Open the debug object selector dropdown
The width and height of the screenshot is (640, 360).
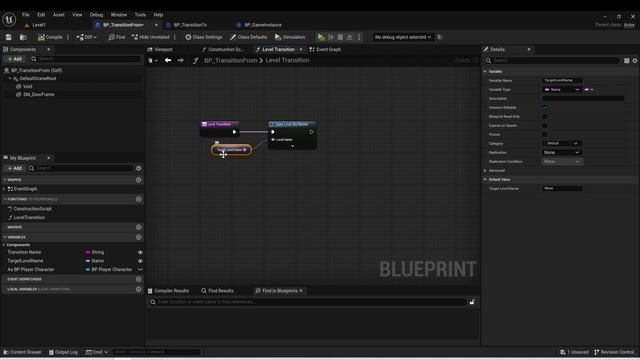402,37
